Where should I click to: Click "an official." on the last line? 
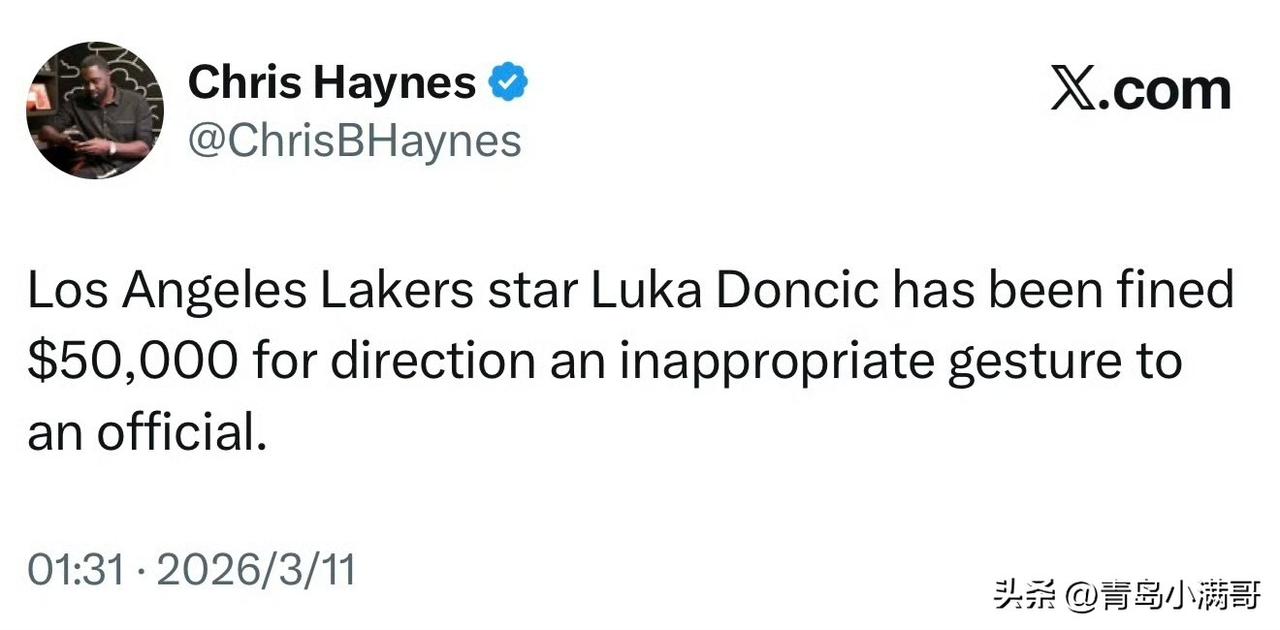148,433
